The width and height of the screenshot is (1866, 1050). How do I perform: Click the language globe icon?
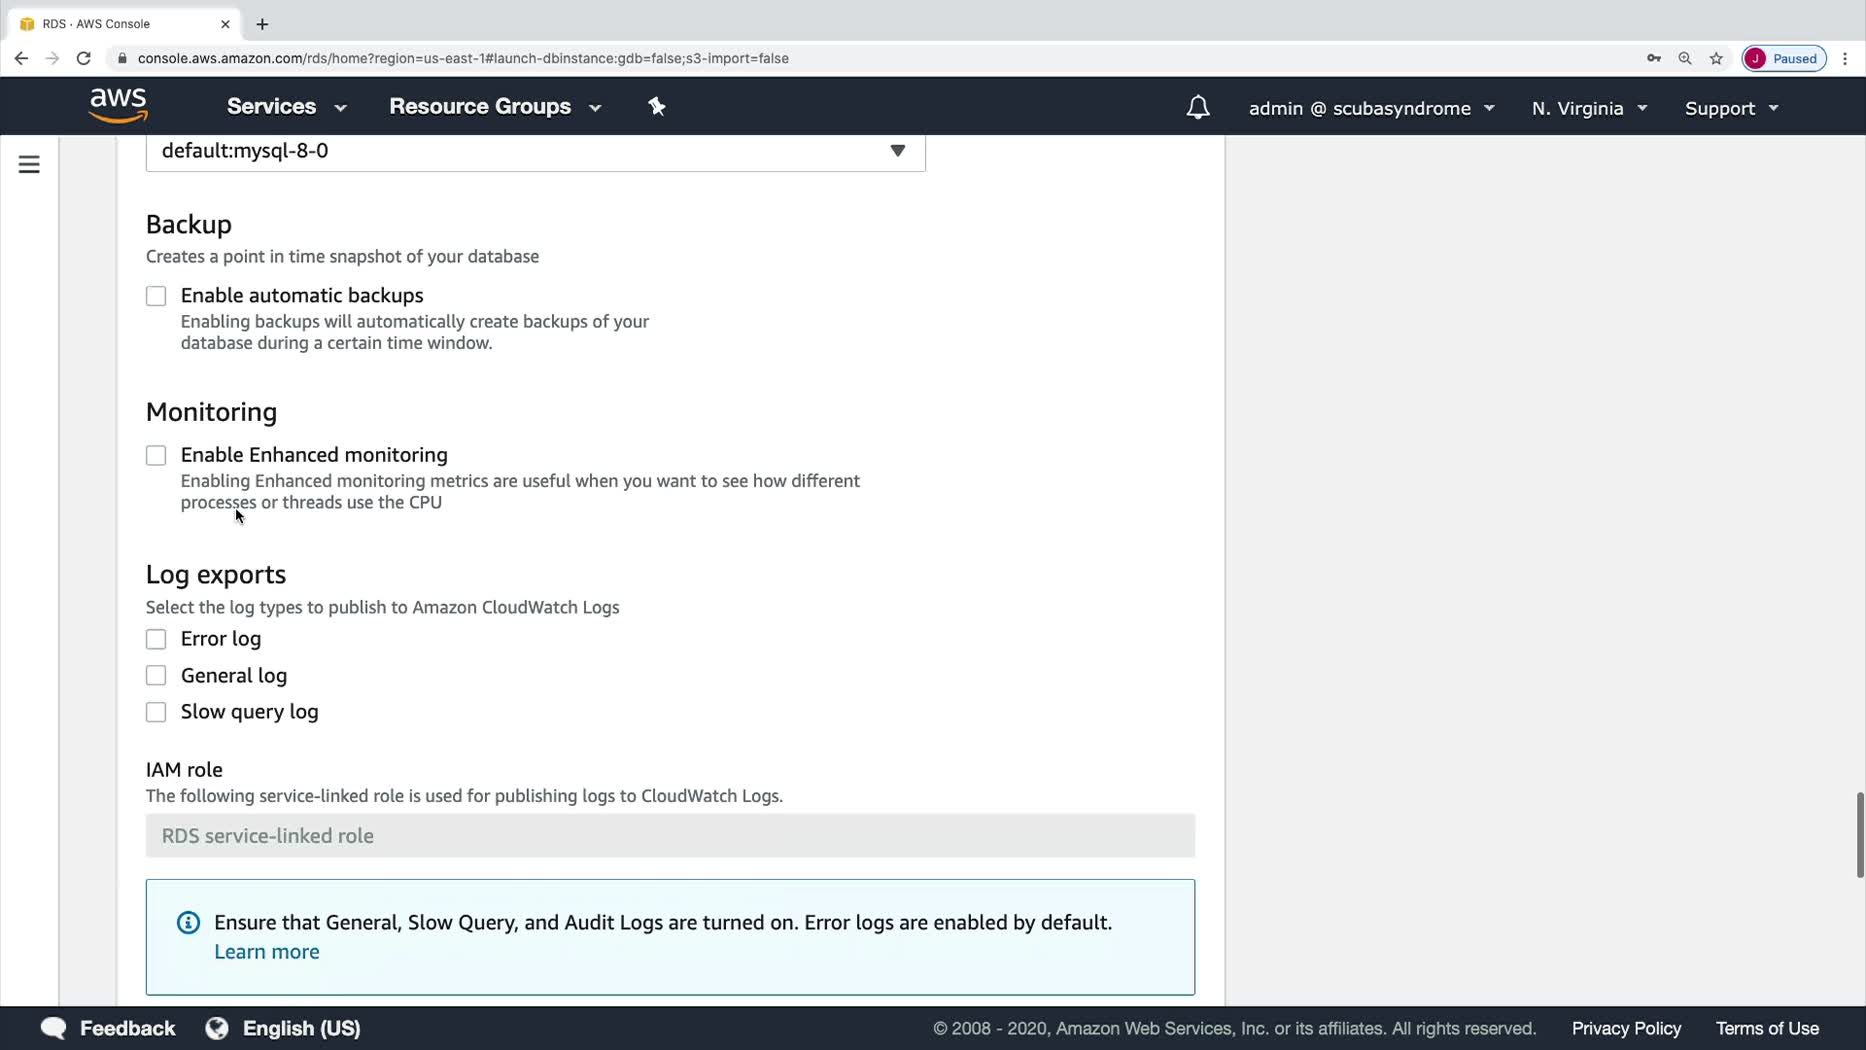(x=217, y=1028)
